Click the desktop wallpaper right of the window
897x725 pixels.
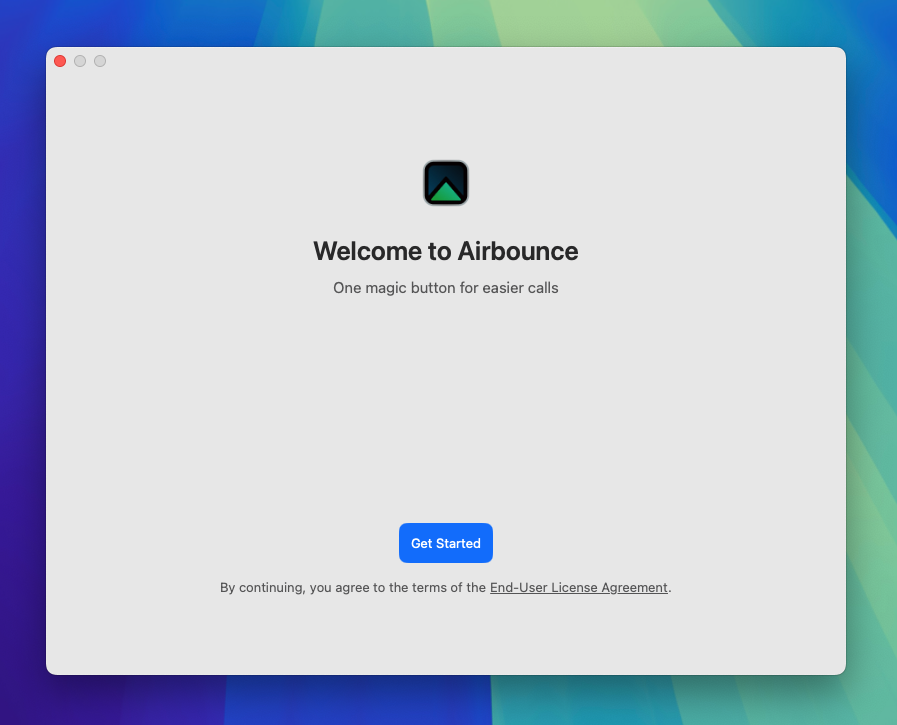871,360
